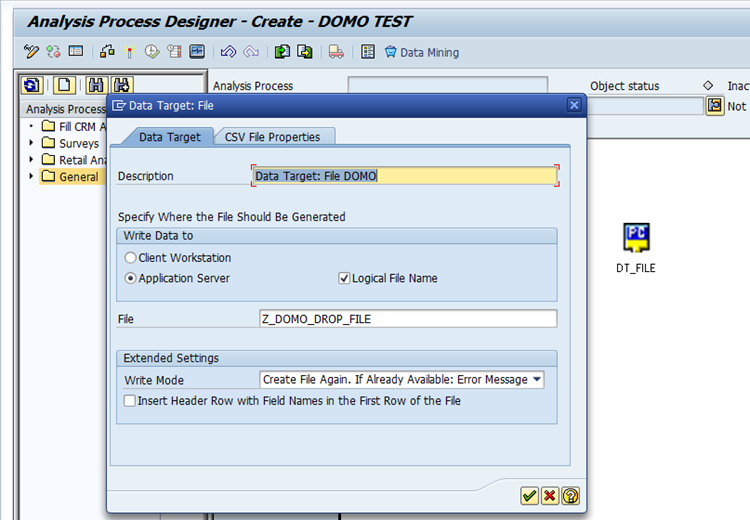
Task: Switch to CSV File Properties tab
Action: click(x=272, y=137)
